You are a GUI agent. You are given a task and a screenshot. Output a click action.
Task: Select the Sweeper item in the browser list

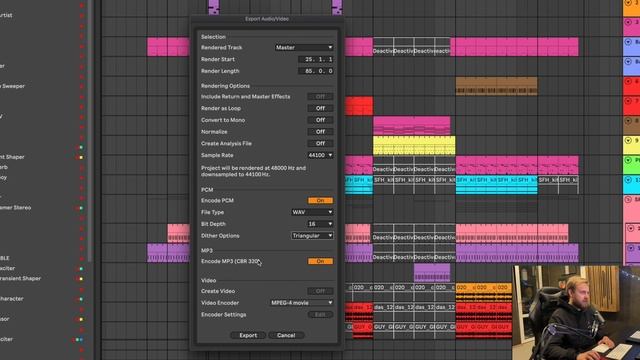(x=14, y=86)
